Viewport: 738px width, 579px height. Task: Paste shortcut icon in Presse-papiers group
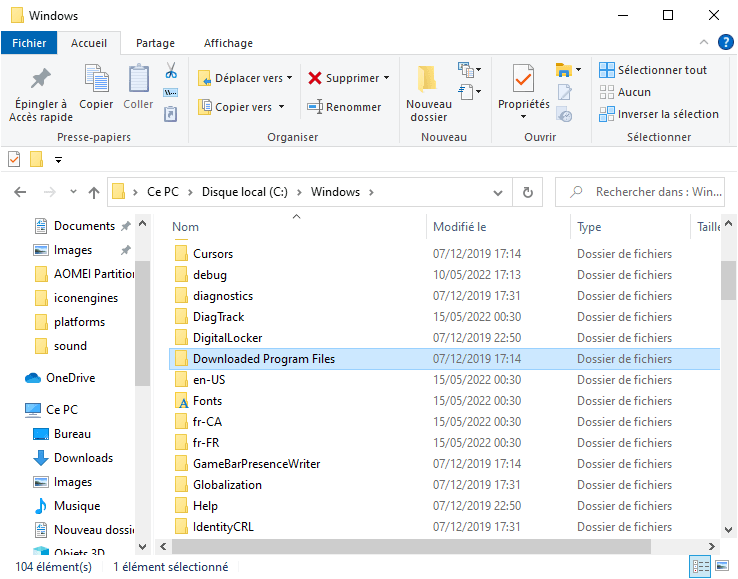coord(170,114)
